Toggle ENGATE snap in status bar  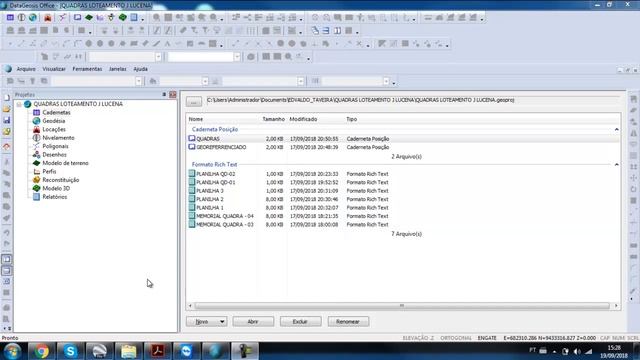point(487,338)
